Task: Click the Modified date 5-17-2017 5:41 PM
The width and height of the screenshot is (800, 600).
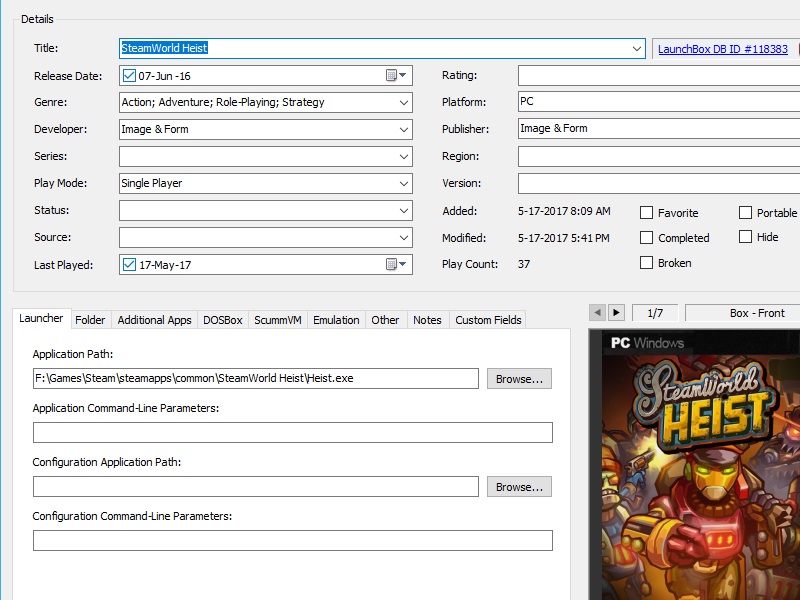Action: coord(563,238)
